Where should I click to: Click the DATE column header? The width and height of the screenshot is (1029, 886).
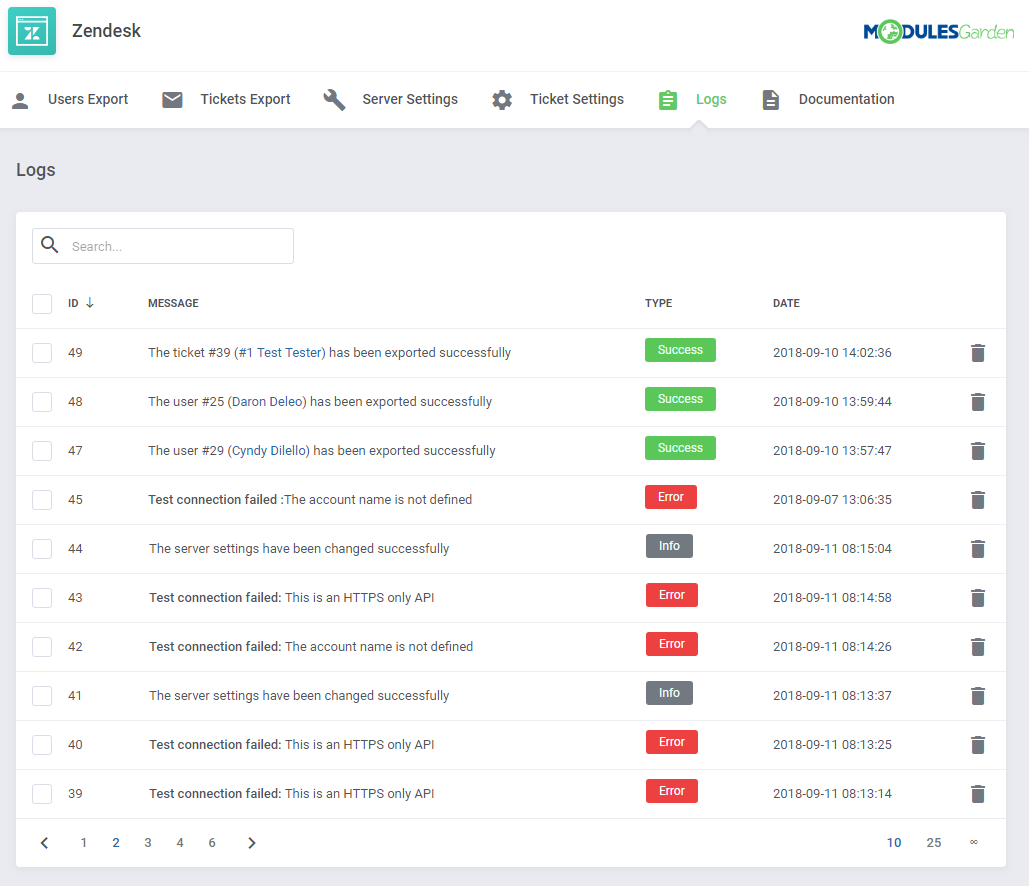tap(786, 303)
